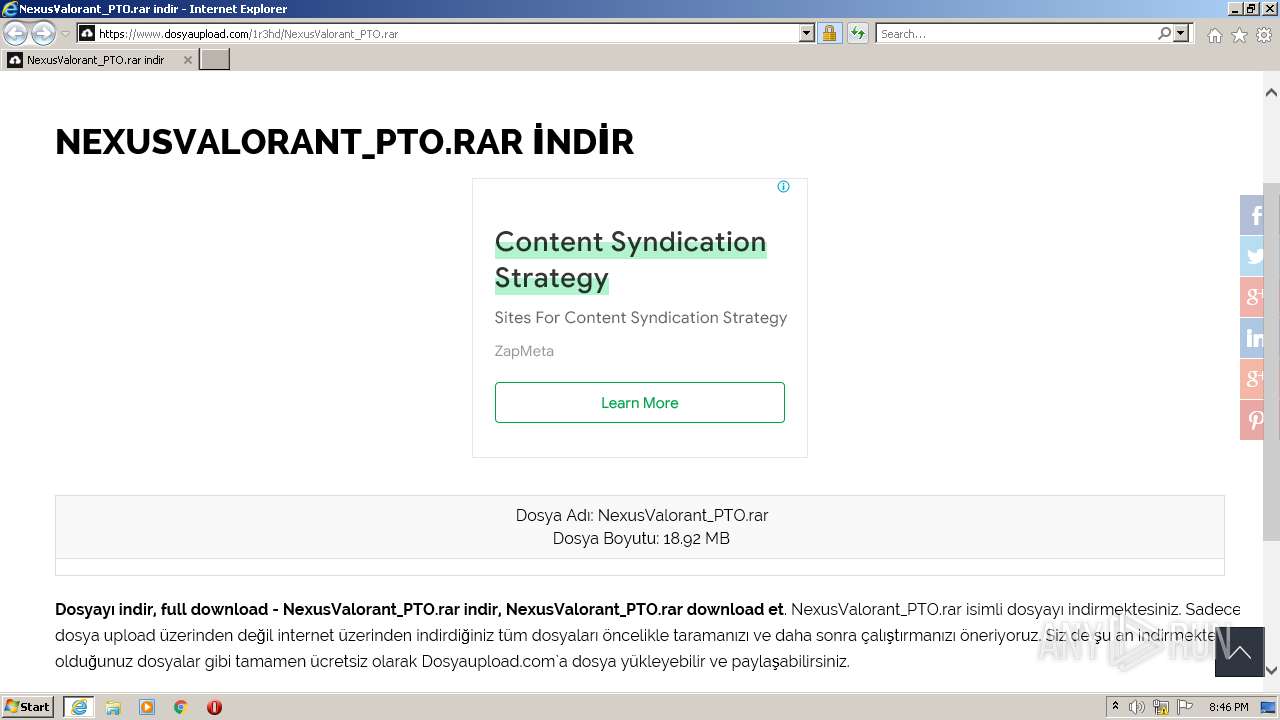Open a new blank tab
Screen dimensions: 1280x720
(215, 60)
